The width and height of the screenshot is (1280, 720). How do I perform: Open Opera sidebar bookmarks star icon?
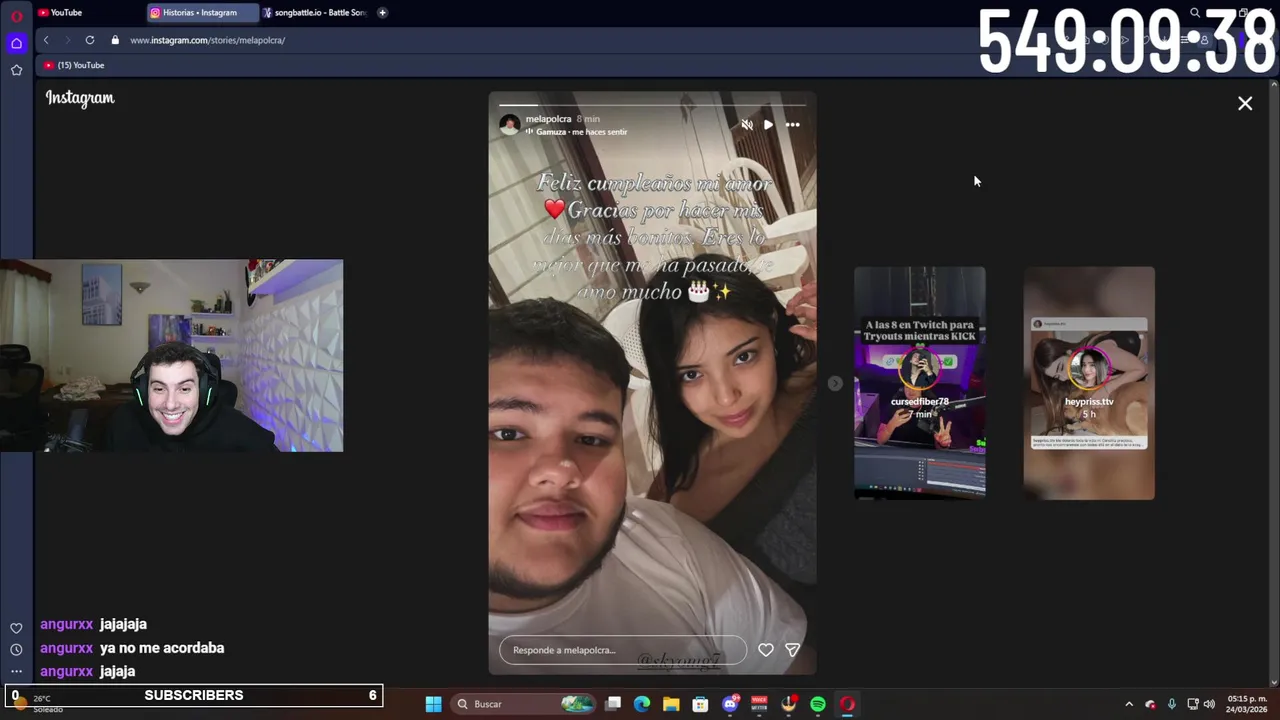point(16,70)
